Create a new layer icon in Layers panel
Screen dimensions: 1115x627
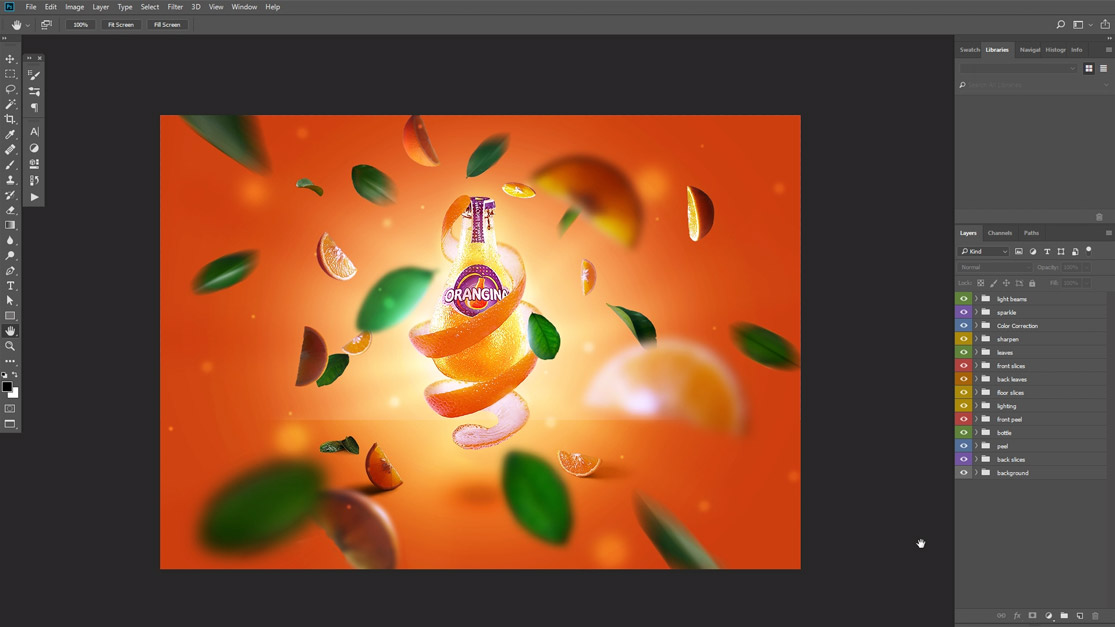pos(1079,616)
